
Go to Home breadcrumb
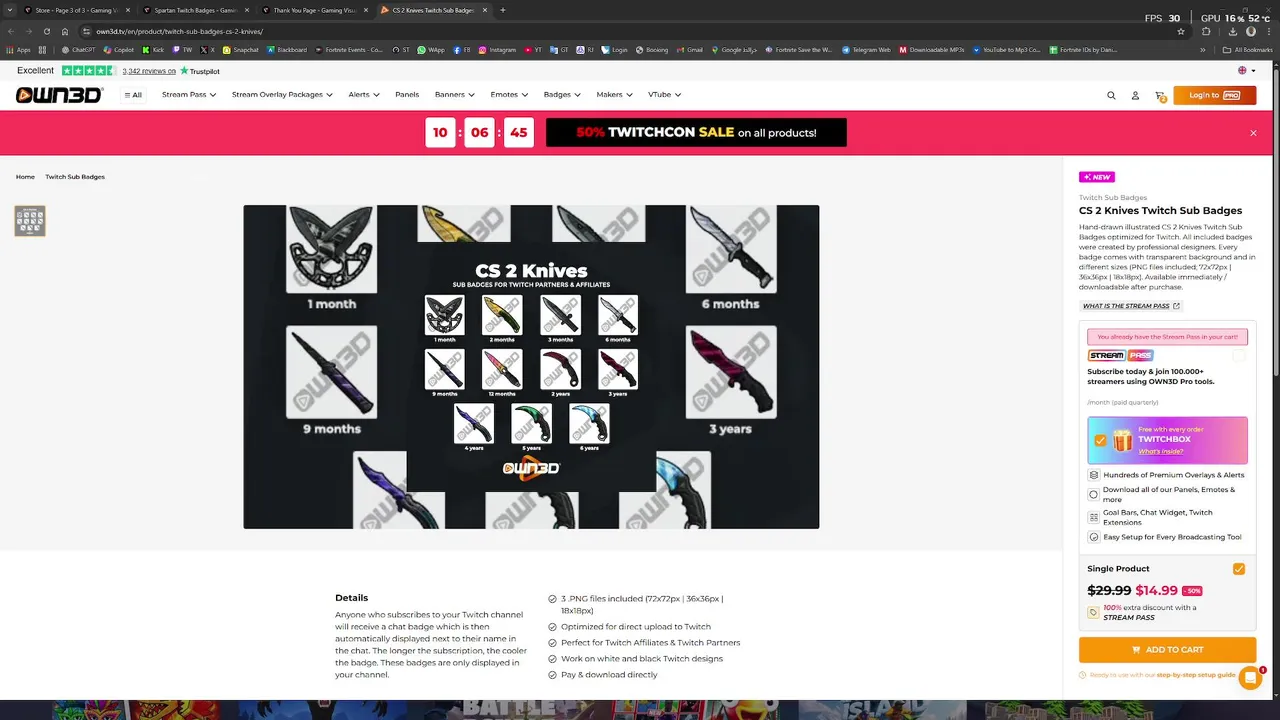point(25,177)
